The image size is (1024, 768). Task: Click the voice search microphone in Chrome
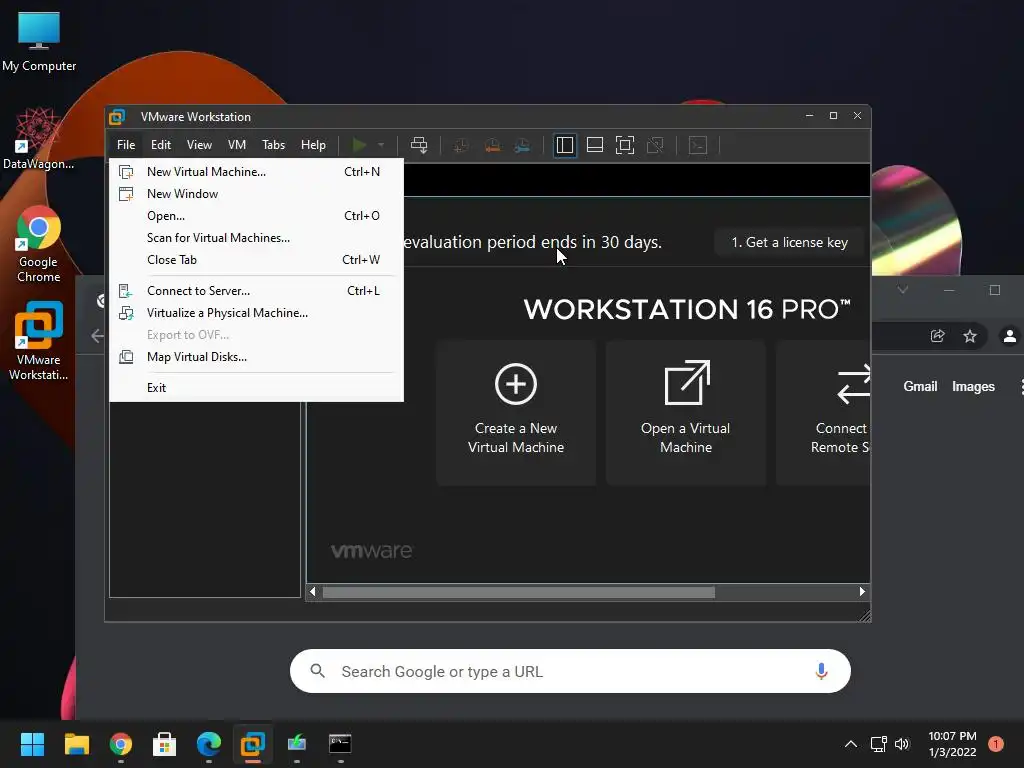pyautogui.click(x=822, y=671)
